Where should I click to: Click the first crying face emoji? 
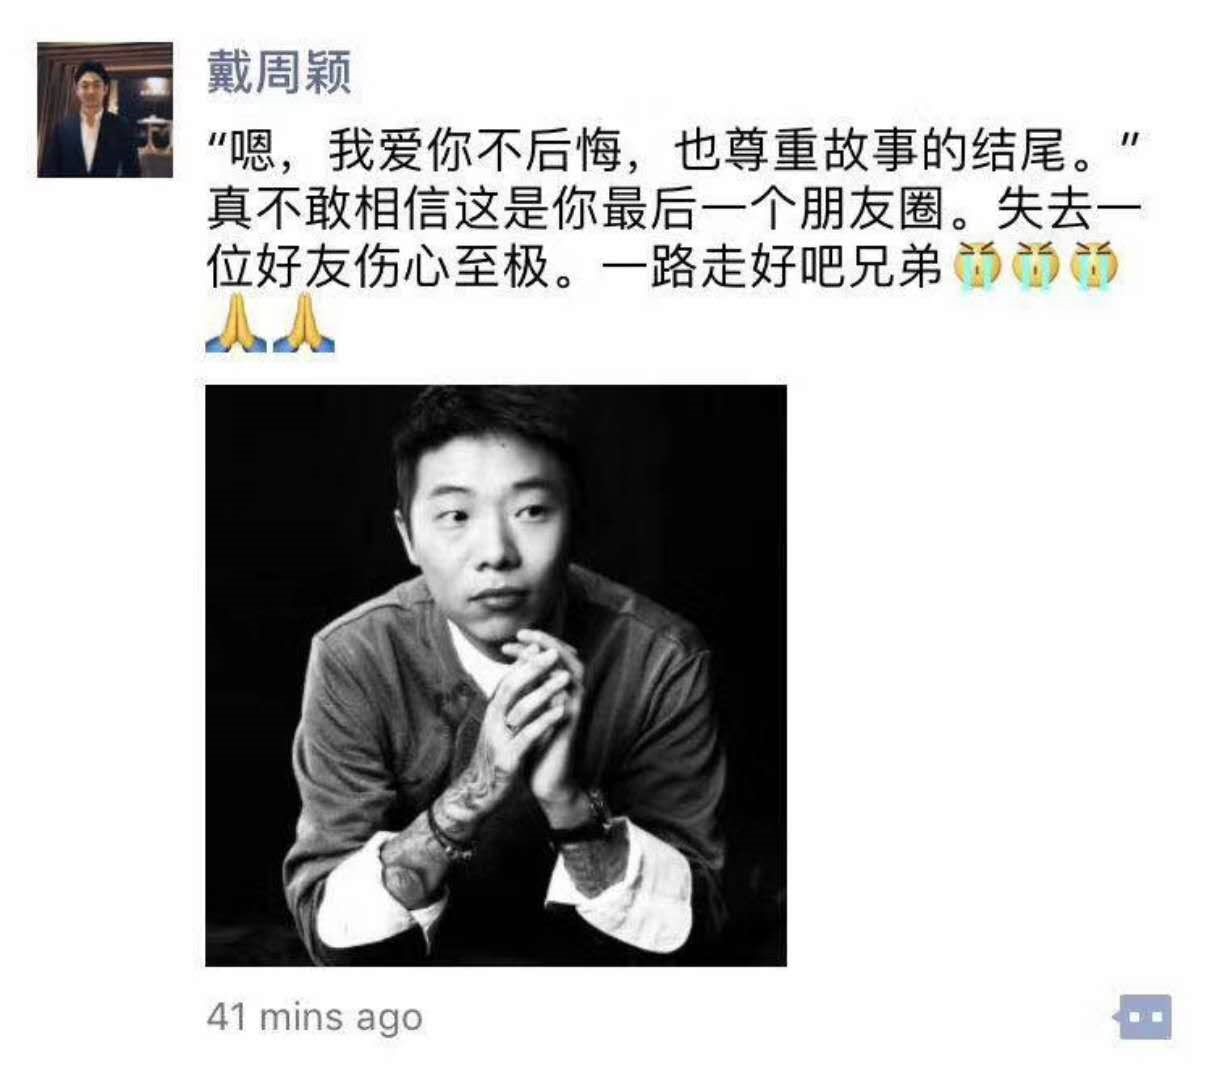tap(977, 266)
